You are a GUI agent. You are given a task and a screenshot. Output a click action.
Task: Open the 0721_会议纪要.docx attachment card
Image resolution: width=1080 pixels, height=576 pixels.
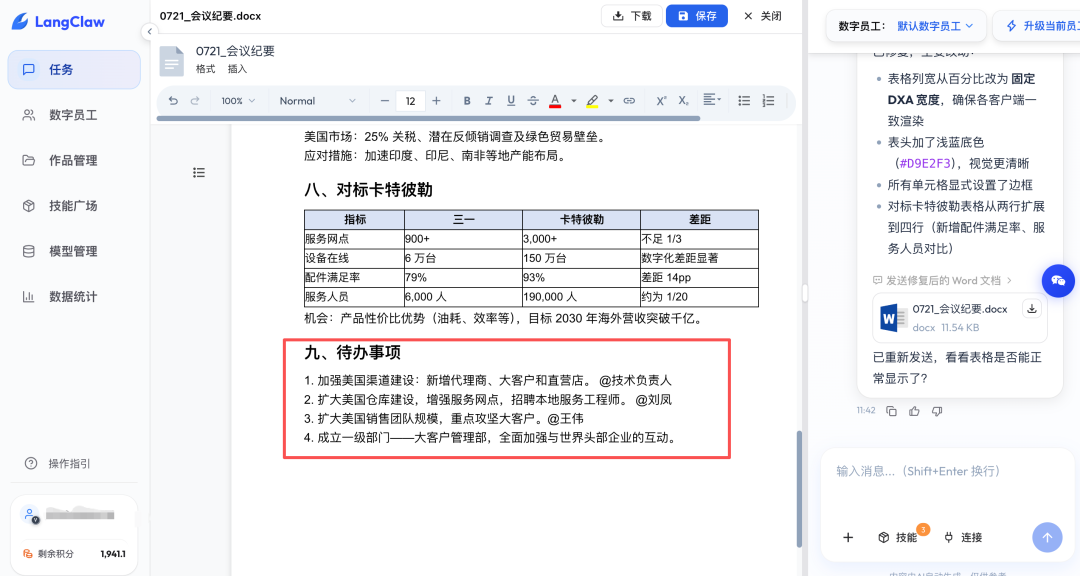[x=959, y=318]
